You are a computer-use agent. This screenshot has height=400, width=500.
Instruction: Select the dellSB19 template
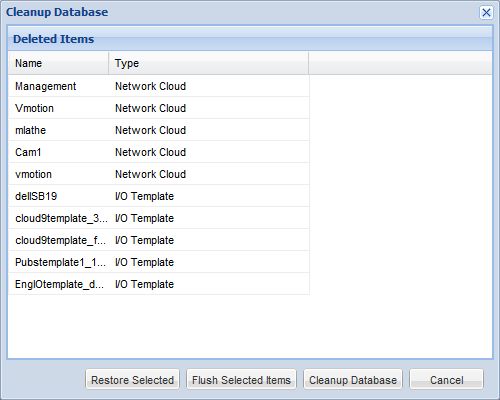click(159, 196)
